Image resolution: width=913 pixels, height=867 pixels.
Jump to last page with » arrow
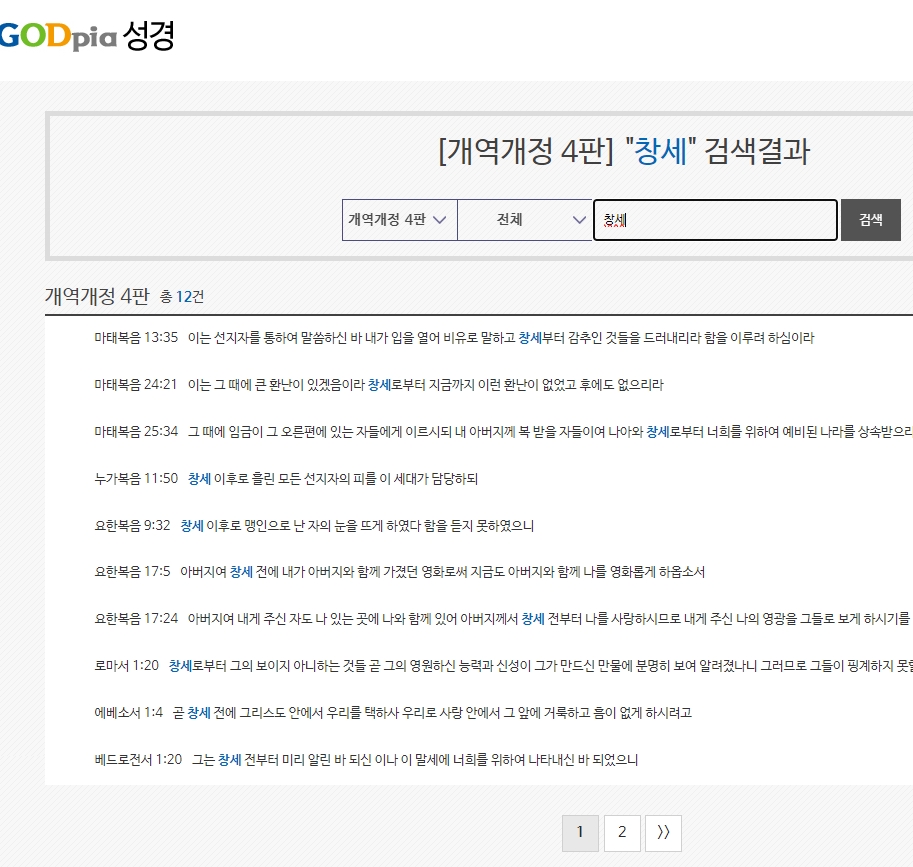click(663, 833)
